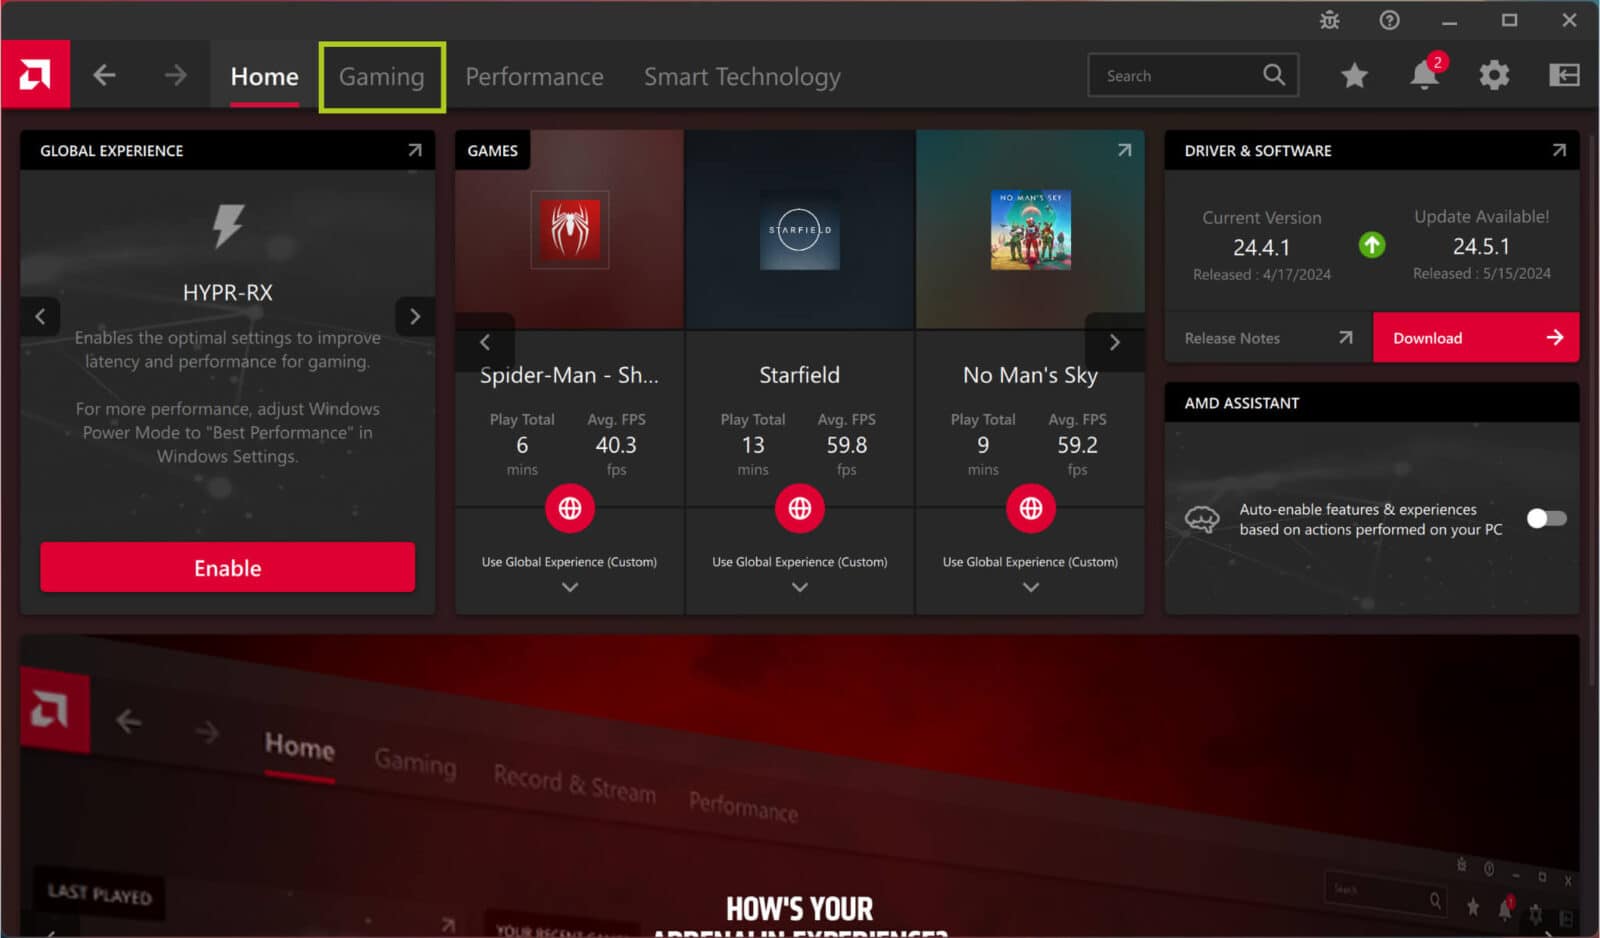Download the 24.5.1 driver update
Image resolution: width=1600 pixels, height=938 pixels.
1476,337
